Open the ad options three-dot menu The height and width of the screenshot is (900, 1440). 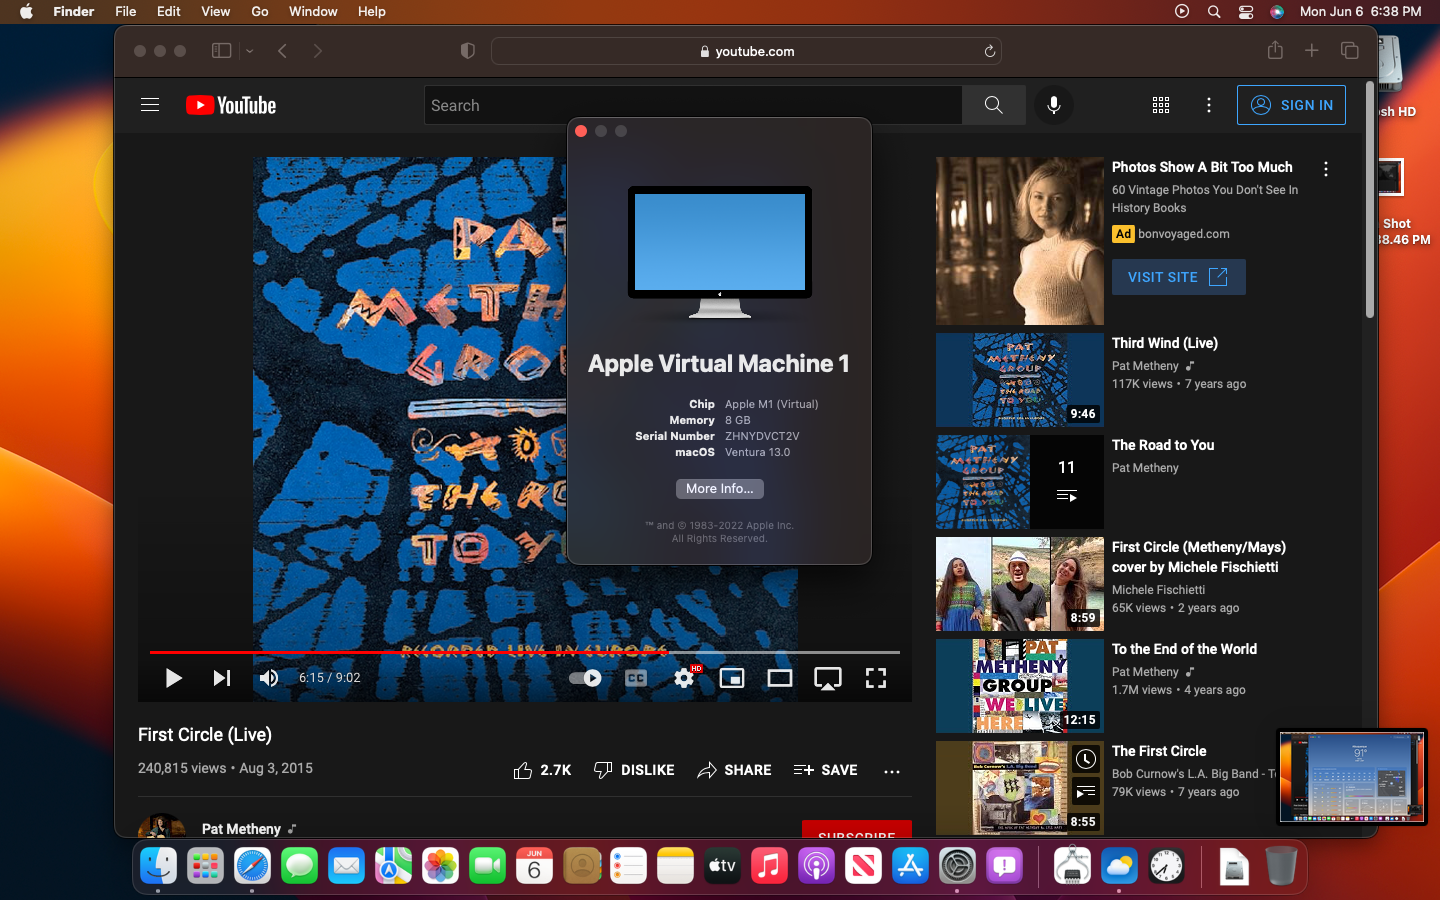(x=1326, y=169)
